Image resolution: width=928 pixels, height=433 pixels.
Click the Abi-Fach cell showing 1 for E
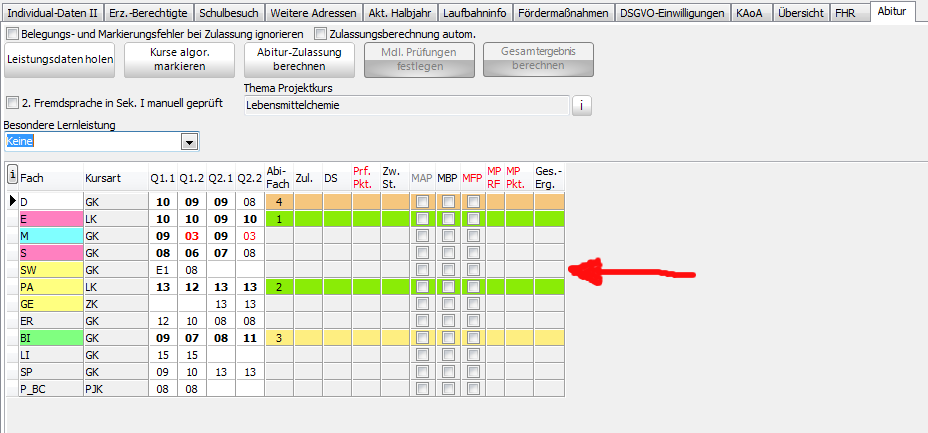point(279,219)
